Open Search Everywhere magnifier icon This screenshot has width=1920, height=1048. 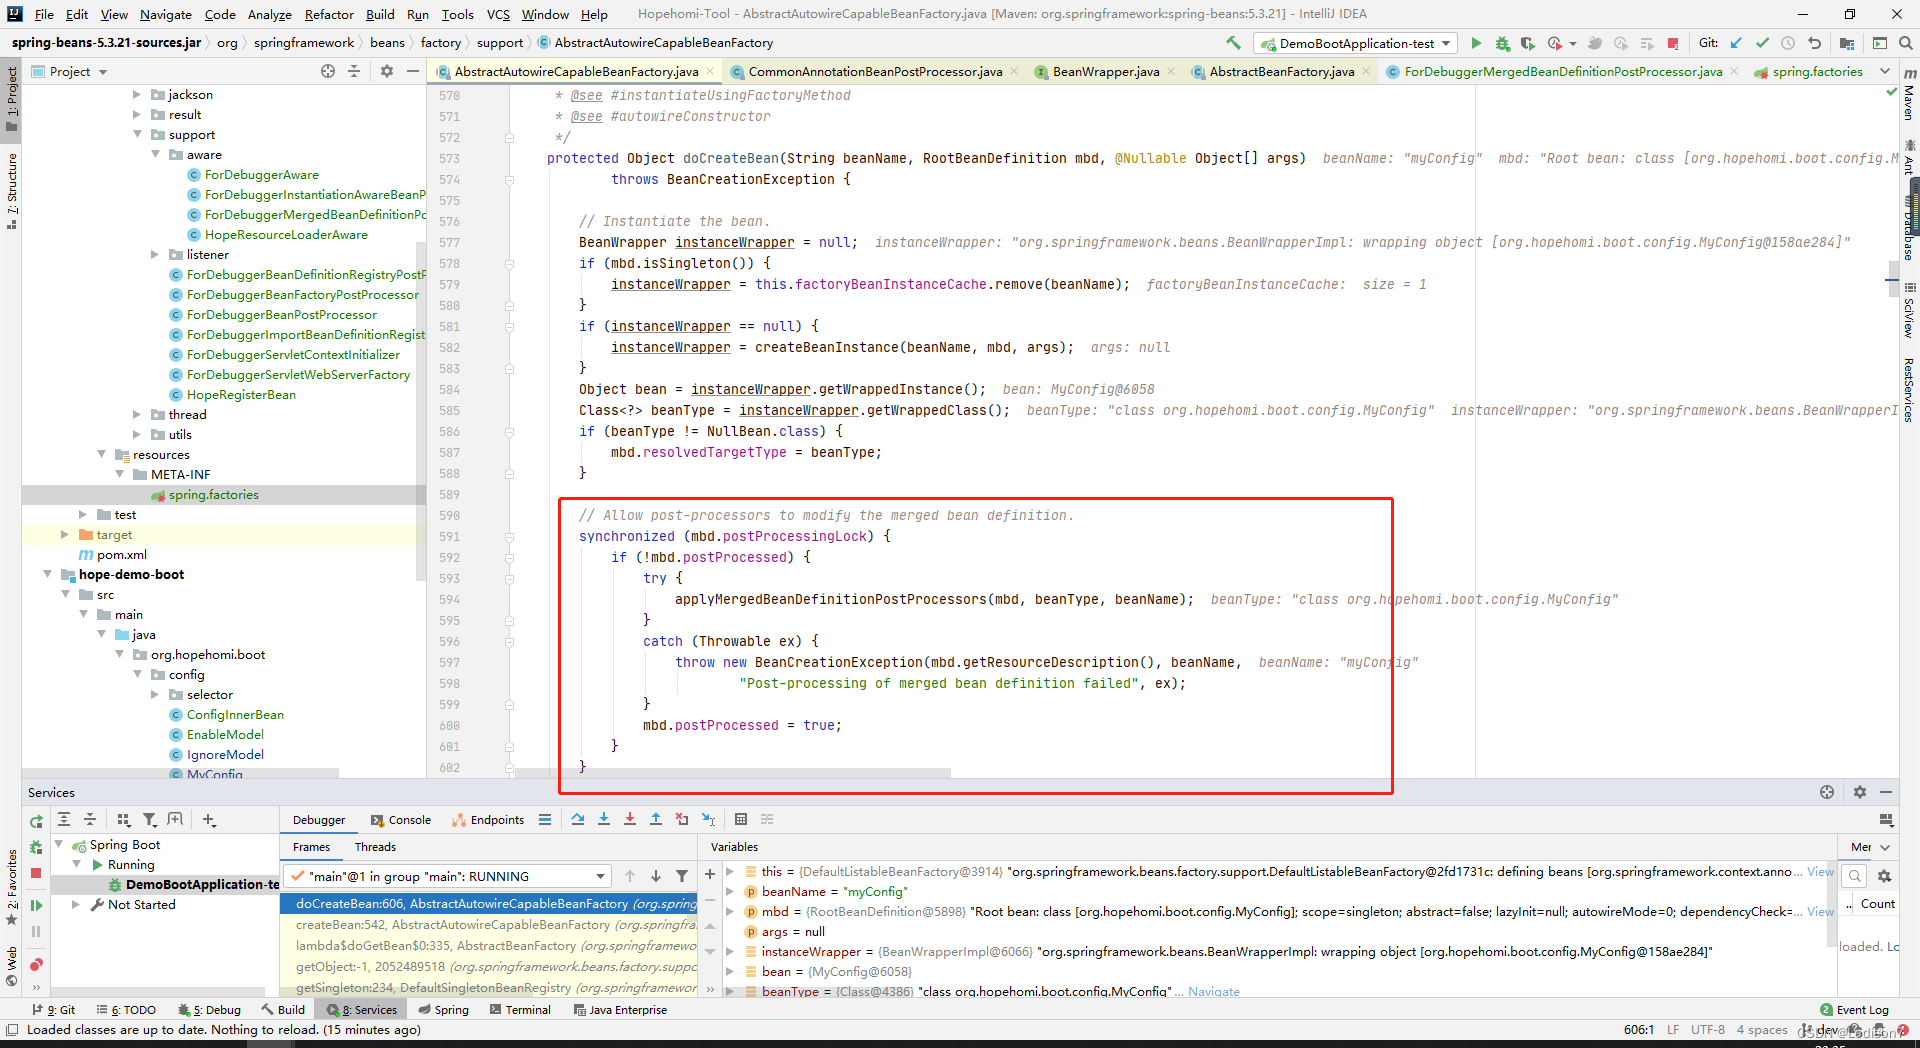1906,43
